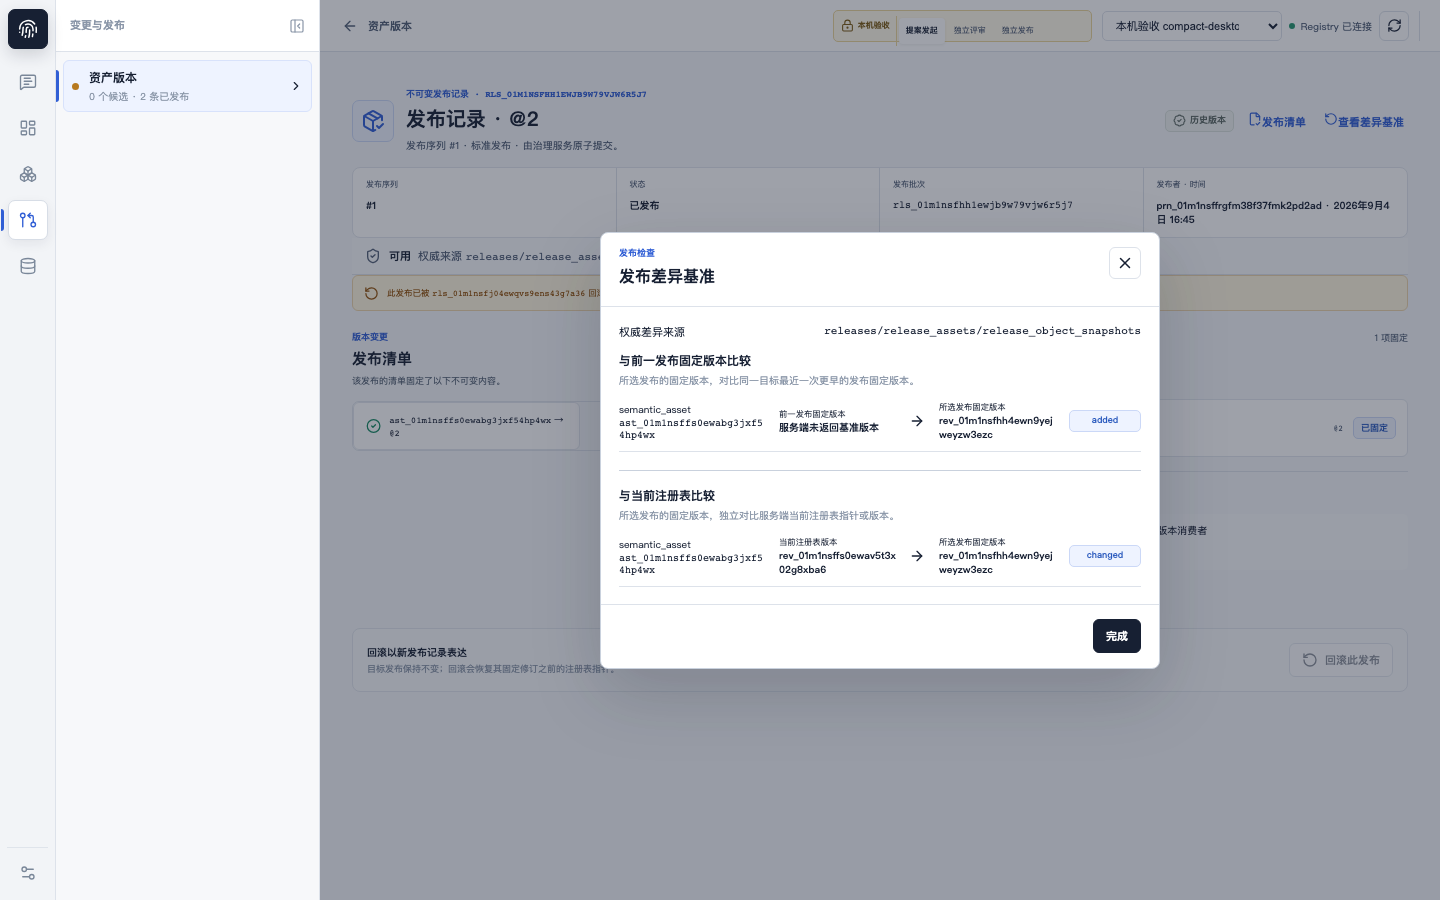The image size is (1440, 900).
Task: Click the added status badge
Action: tap(1105, 421)
